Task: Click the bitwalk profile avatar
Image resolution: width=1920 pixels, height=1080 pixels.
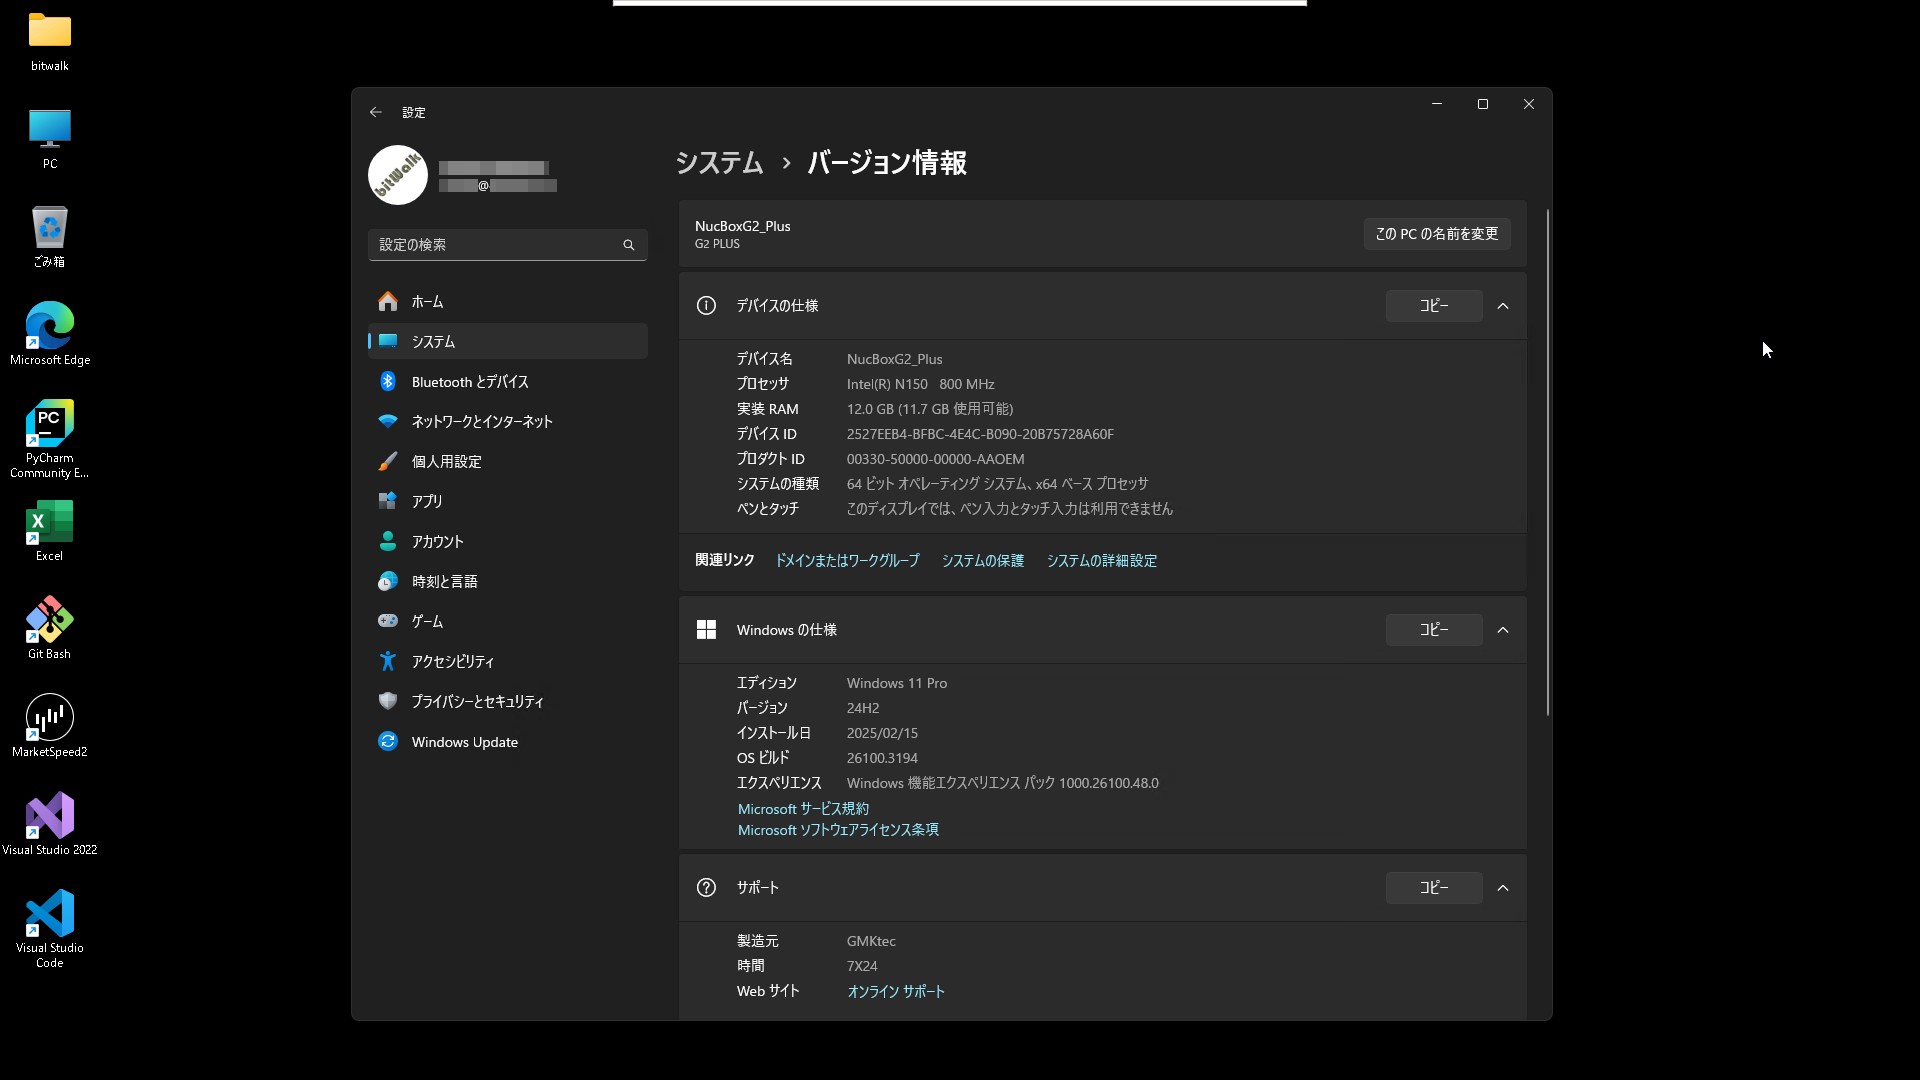Action: [398, 175]
